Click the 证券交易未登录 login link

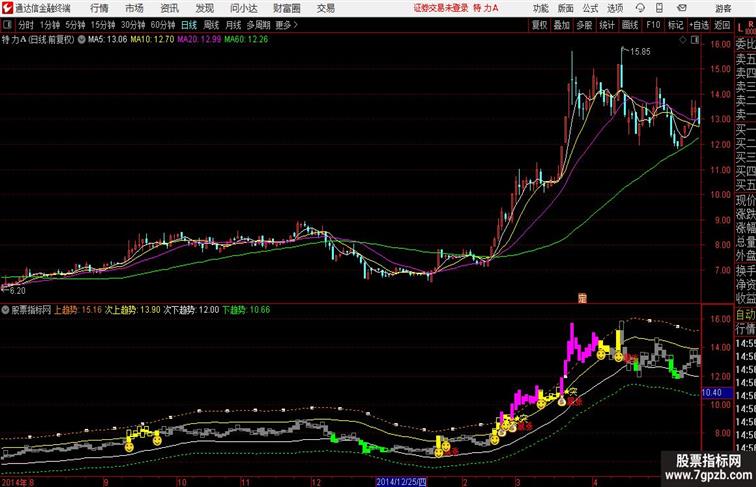441,8
